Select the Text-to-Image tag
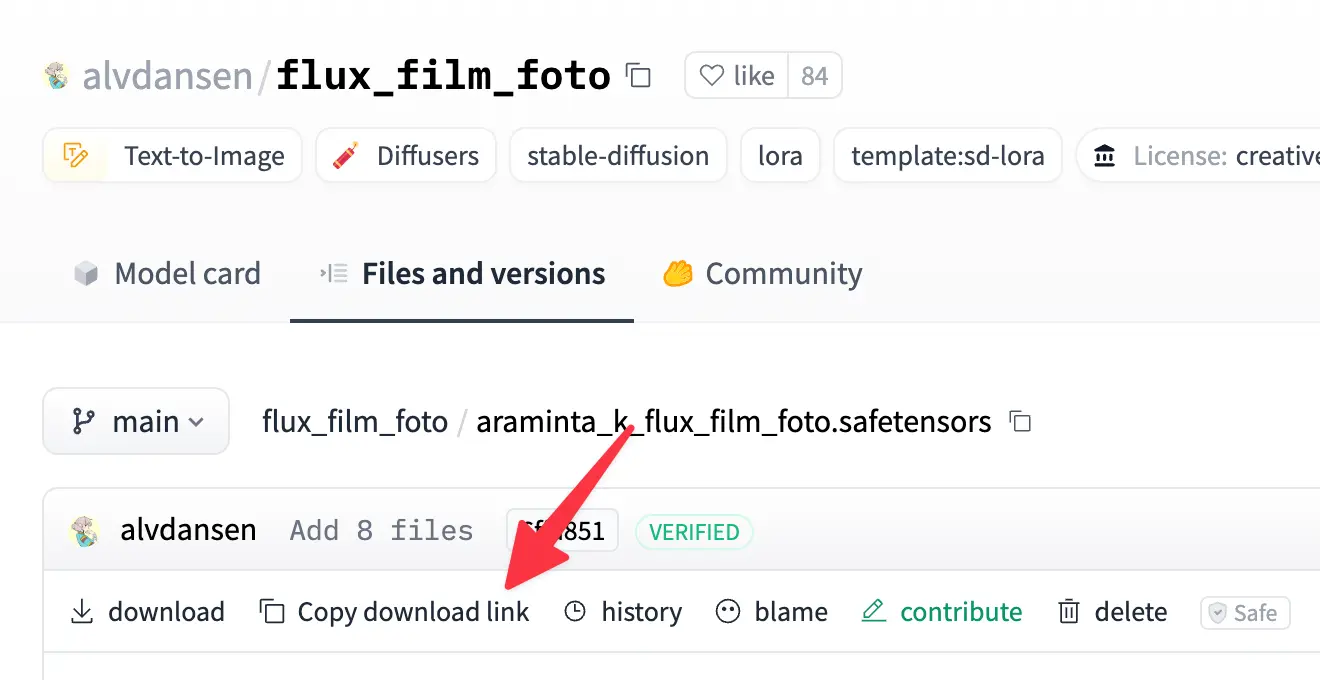 (172, 156)
